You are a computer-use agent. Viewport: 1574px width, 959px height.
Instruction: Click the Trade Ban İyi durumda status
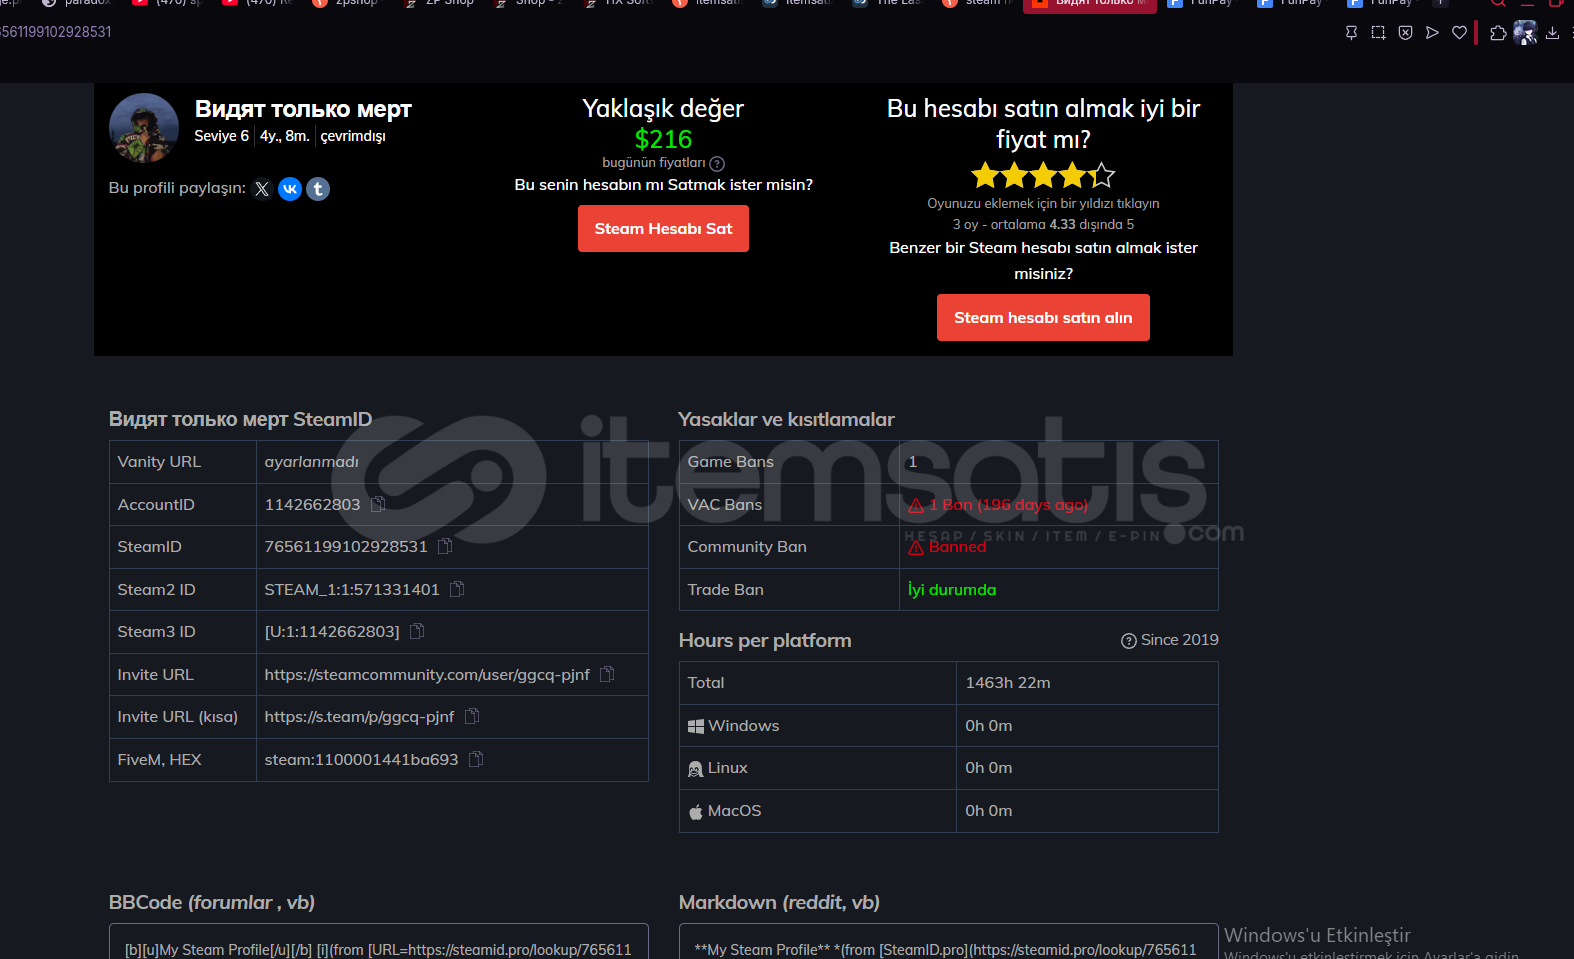(x=952, y=589)
